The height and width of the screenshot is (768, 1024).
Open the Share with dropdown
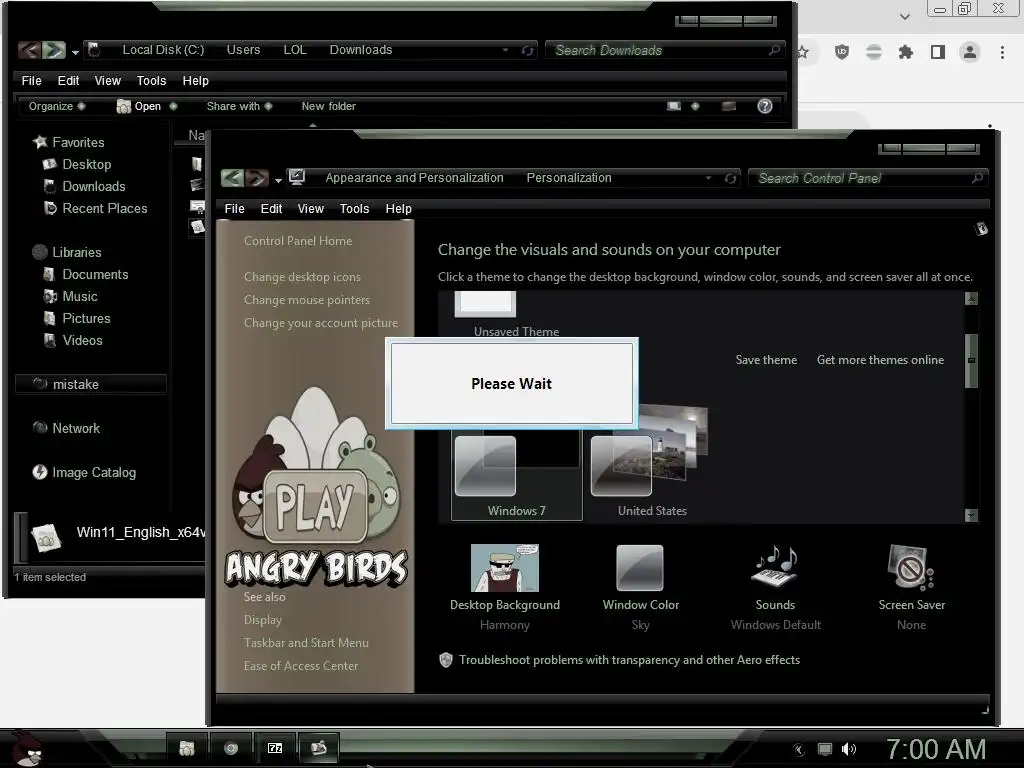point(239,106)
